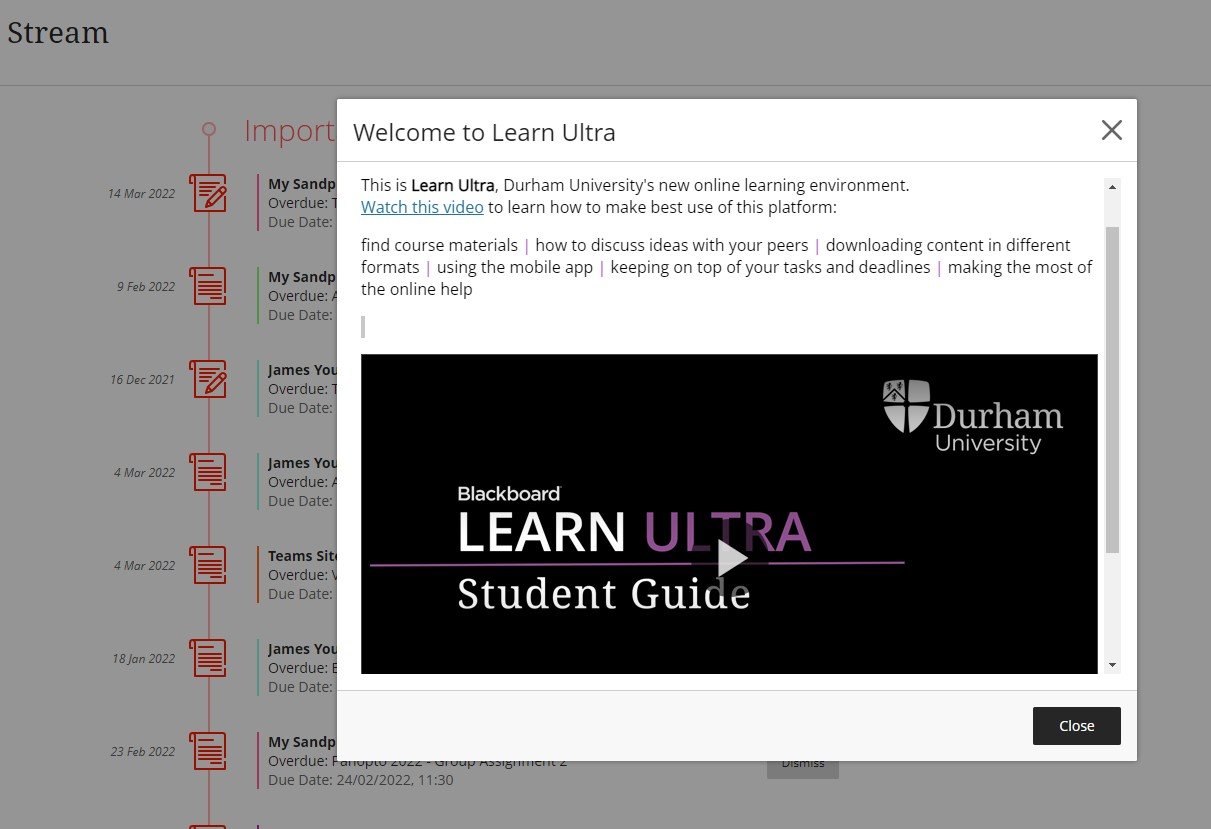Click the upper document icon dated 4 Mar 2022
This screenshot has width=1211, height=829.
pyautogui.click(x=208, y=472)
